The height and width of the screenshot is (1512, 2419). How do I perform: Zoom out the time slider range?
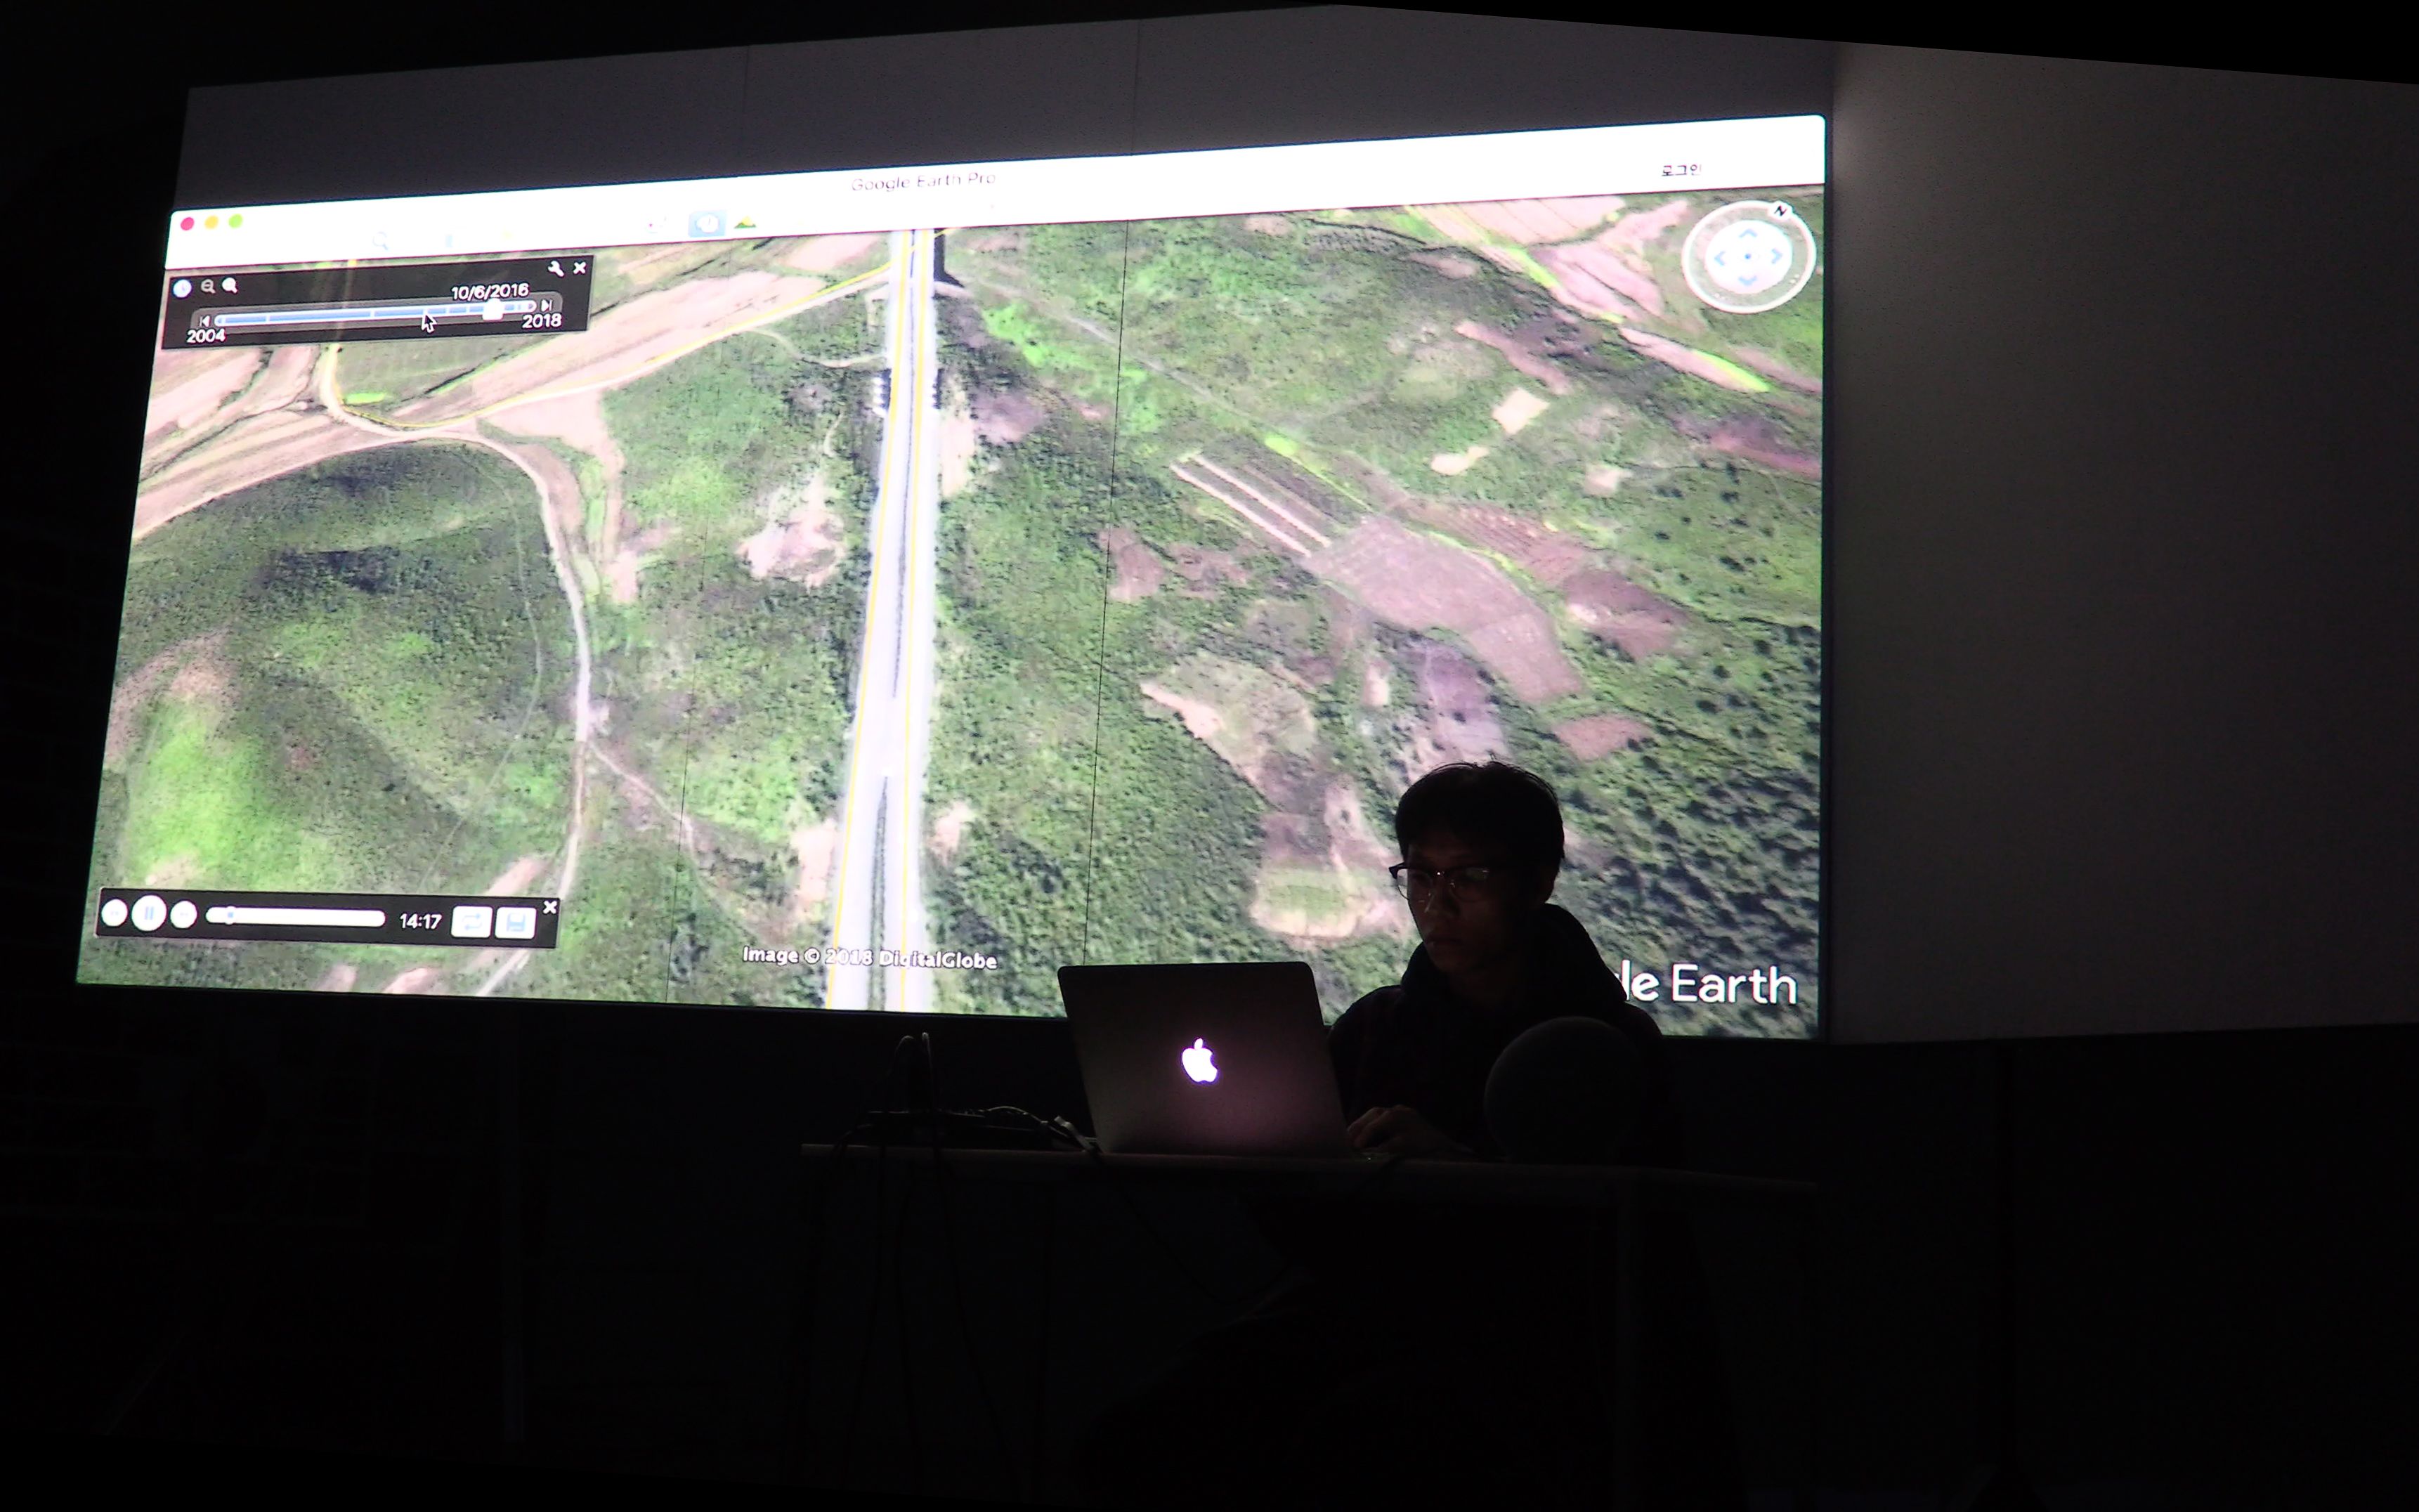pyautogui.click(x=208, y=286)
